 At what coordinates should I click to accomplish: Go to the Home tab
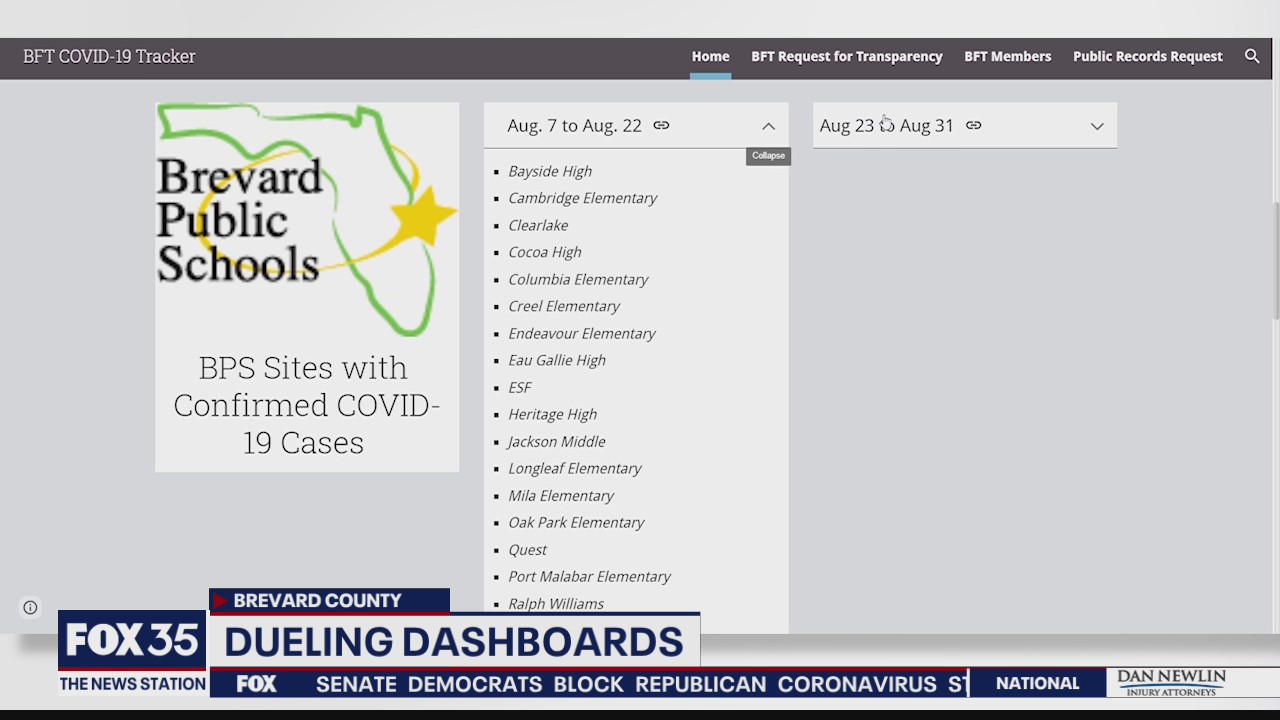pyautogui.click(x=710, y=56)
